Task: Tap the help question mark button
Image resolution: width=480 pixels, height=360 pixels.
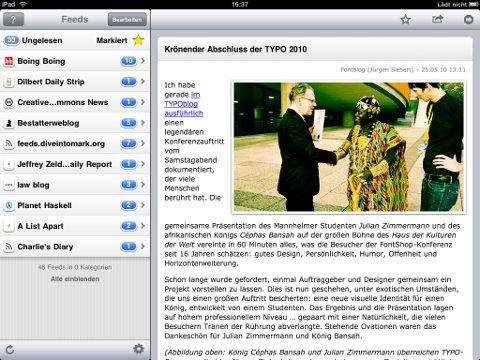Action: coord(13,19)
